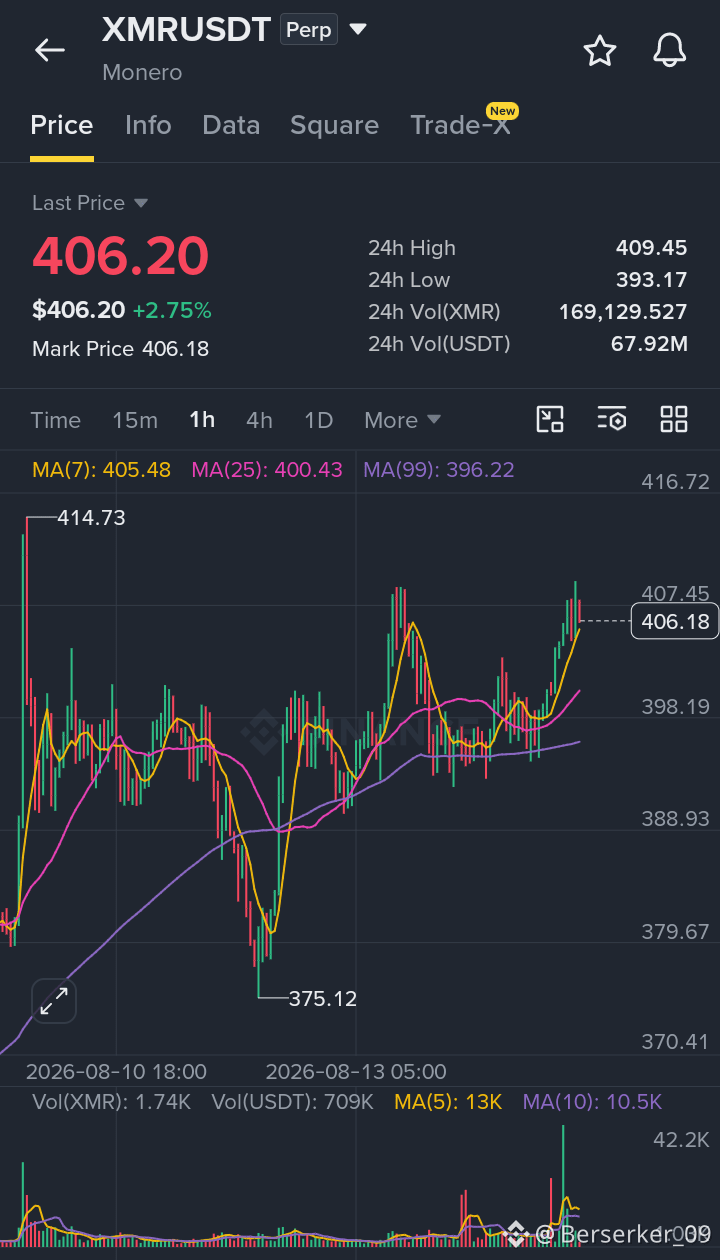Image resolution: width=720 pixels, height=1260 pixels.
Task: Tap the last price 406.20 value
Action: 121,256
